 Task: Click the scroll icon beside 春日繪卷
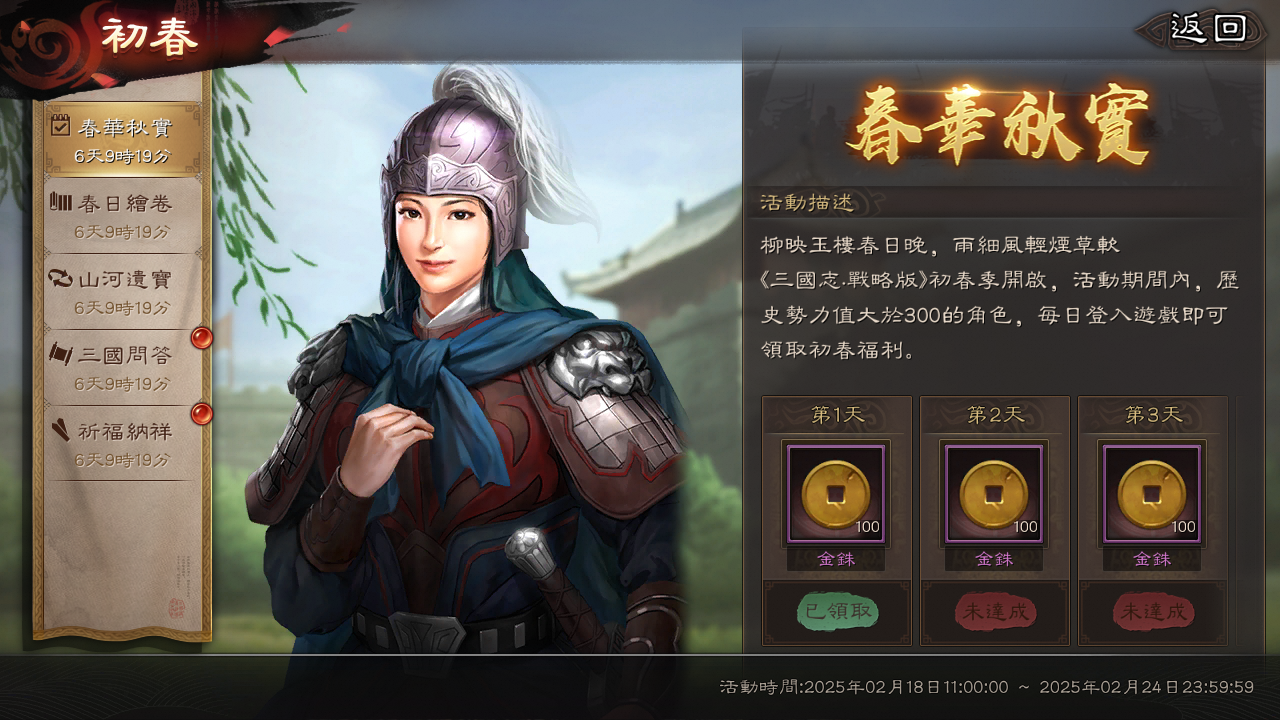tap(60, 202)
